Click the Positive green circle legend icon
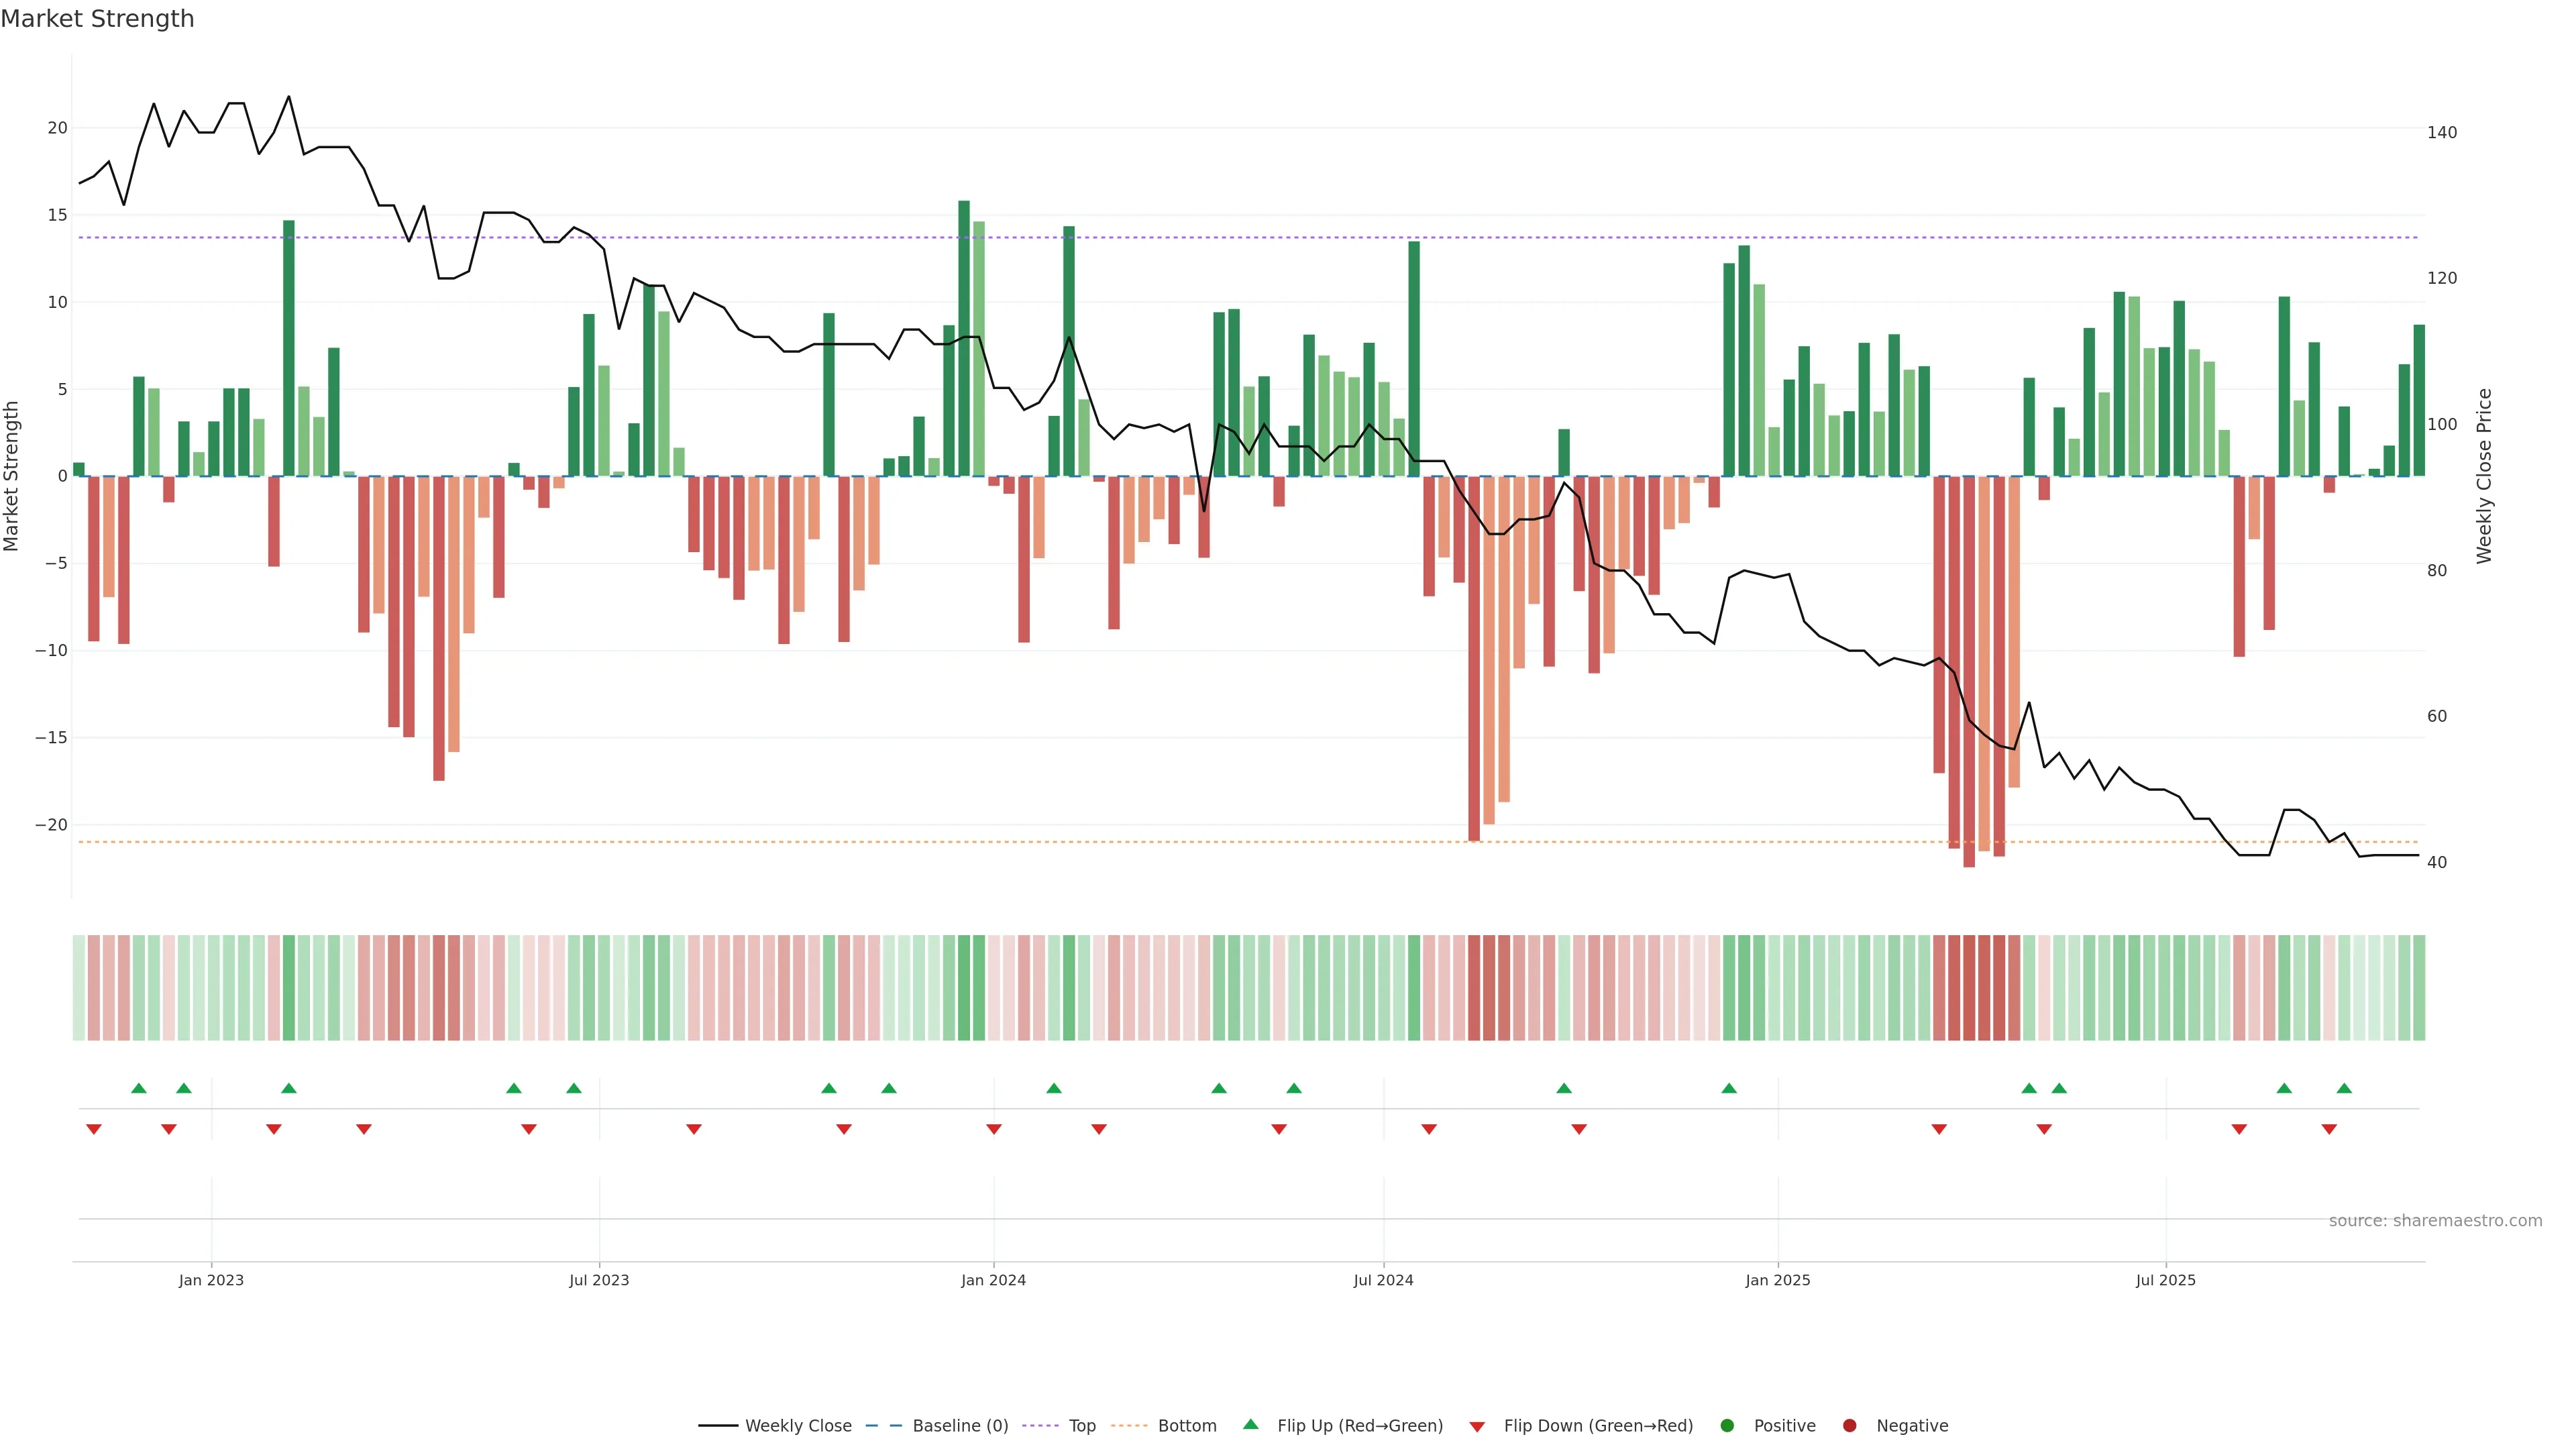 coord(1727,1425)
